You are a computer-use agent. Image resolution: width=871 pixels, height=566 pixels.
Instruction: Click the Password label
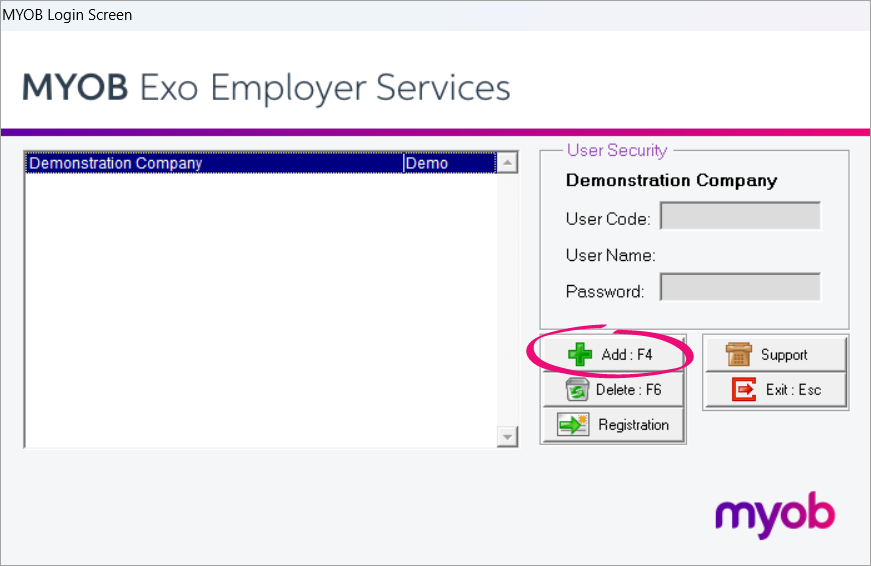pos(605,292)
